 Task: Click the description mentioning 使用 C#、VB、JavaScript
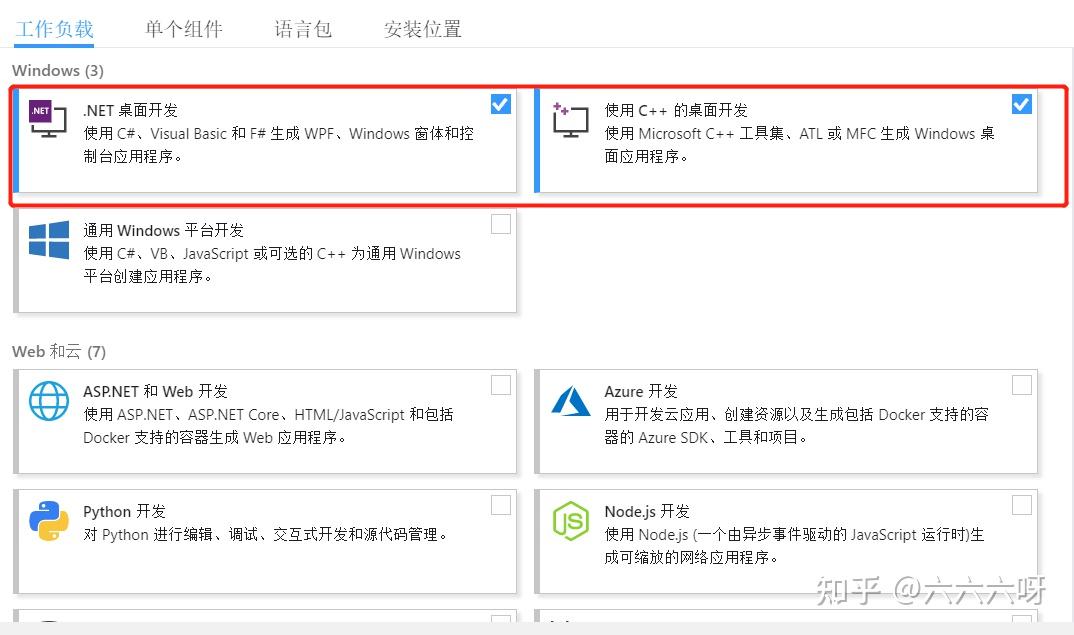point(272,264)
